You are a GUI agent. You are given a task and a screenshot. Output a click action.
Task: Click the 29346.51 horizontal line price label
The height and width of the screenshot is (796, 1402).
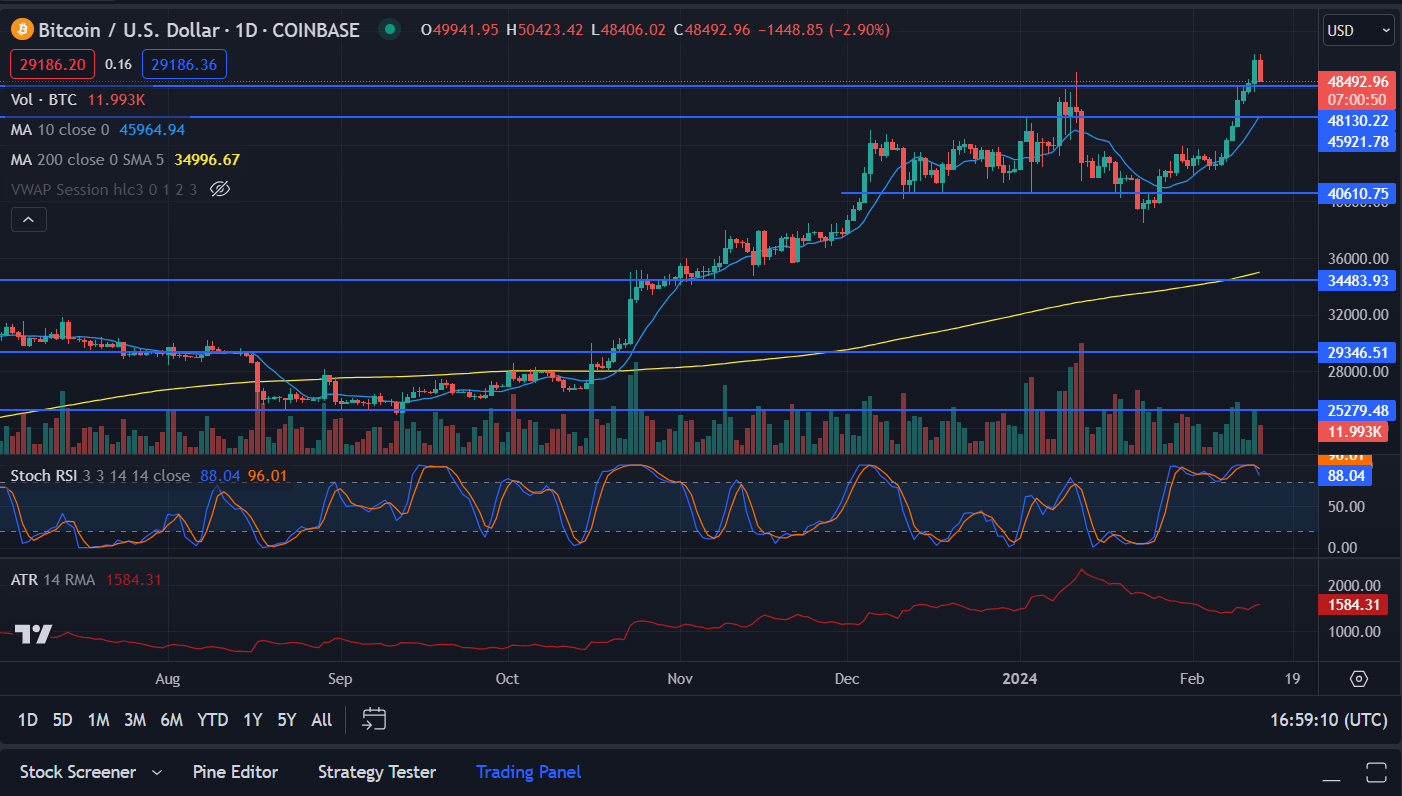tap(1358, 352)
